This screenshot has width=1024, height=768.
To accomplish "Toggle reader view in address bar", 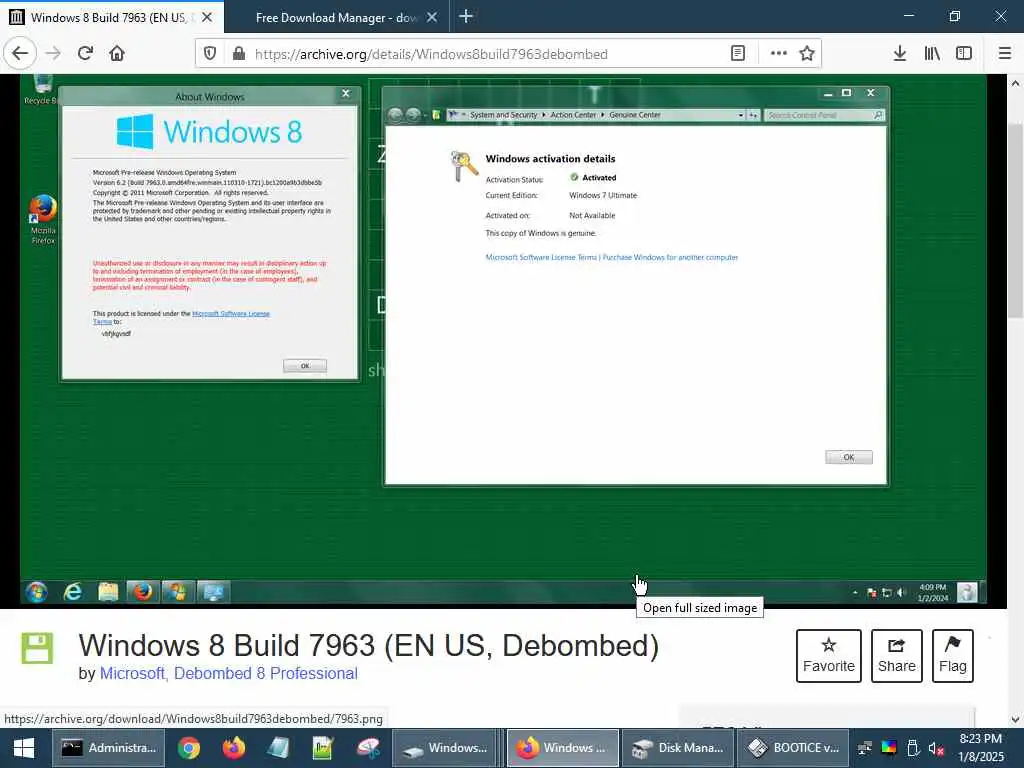I will [x=737, y=54].
